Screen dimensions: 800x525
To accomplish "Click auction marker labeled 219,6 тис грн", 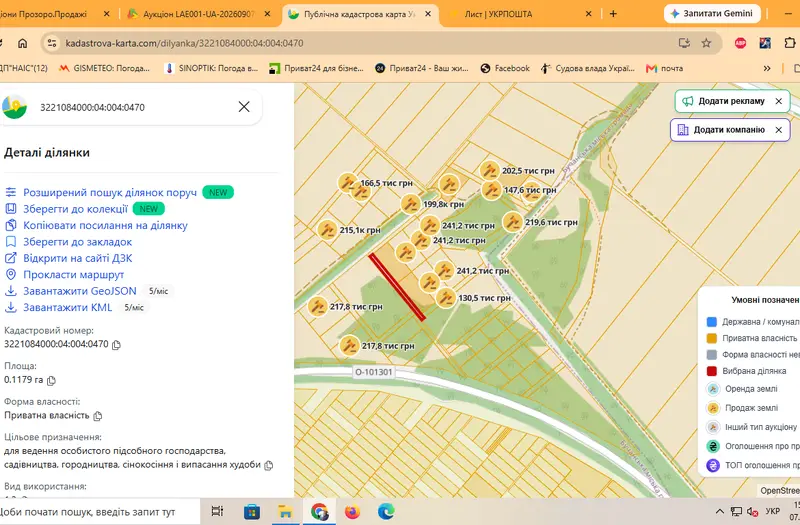I will click(x=512, y=222).
